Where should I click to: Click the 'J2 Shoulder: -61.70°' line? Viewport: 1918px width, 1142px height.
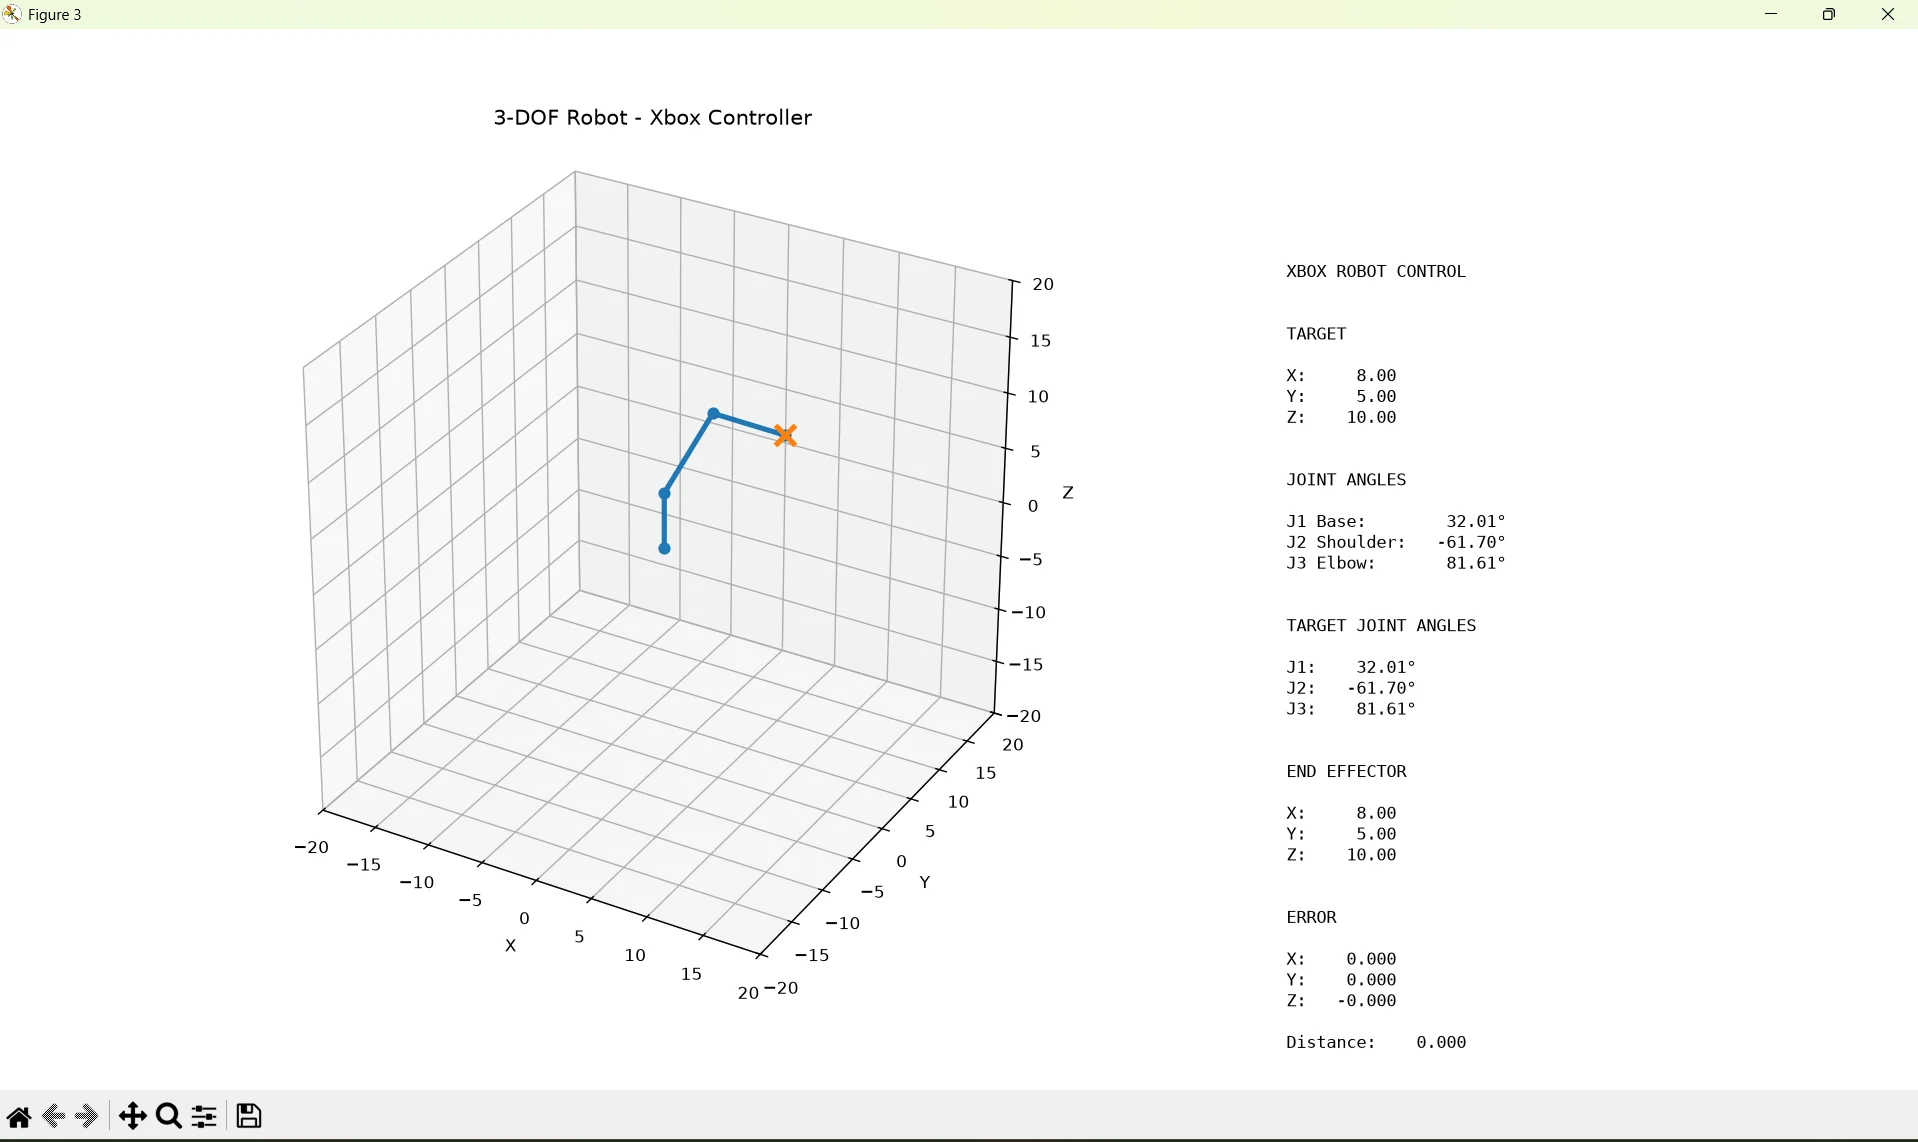[1396, 543]
